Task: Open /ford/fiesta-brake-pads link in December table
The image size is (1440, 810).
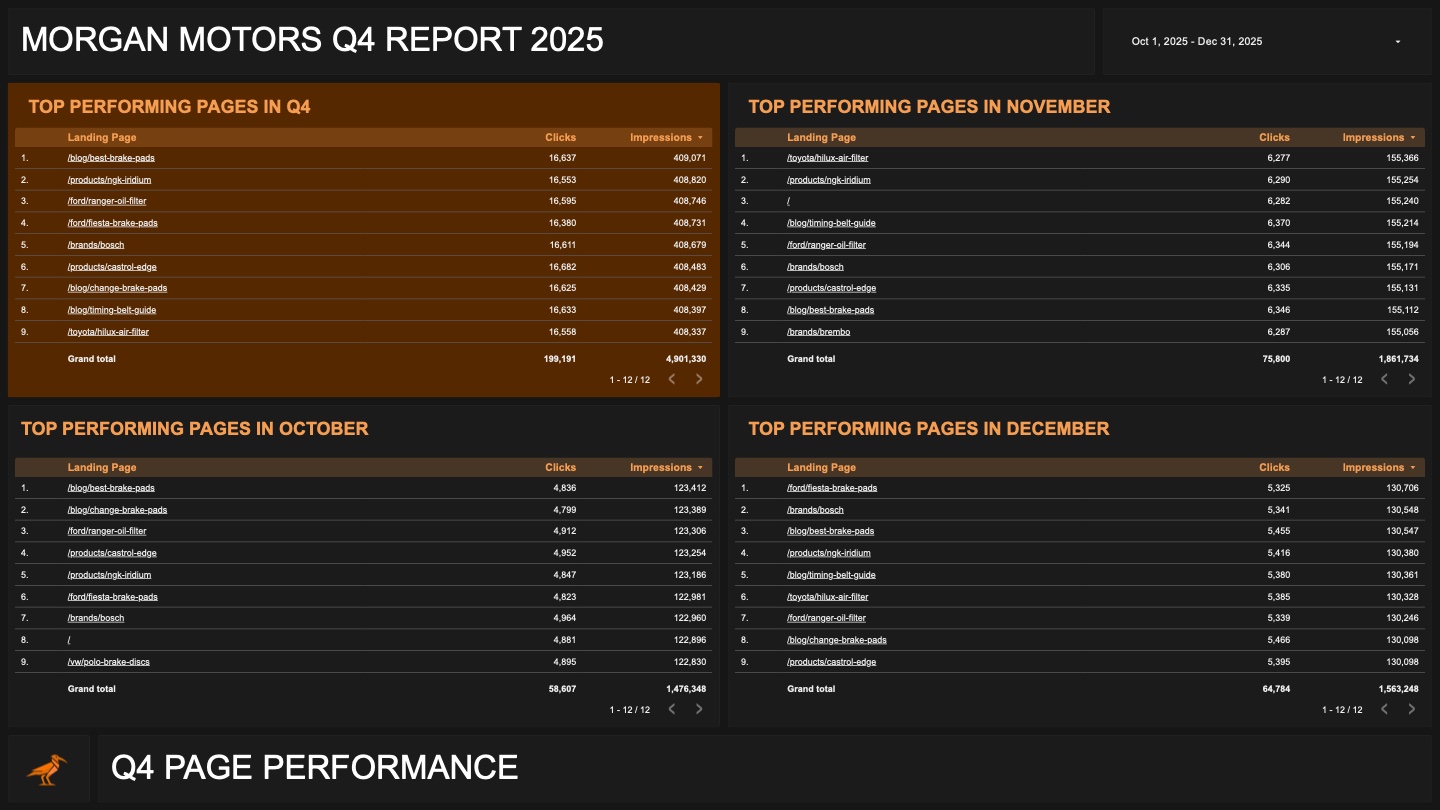Action: [x=832, y=488]
